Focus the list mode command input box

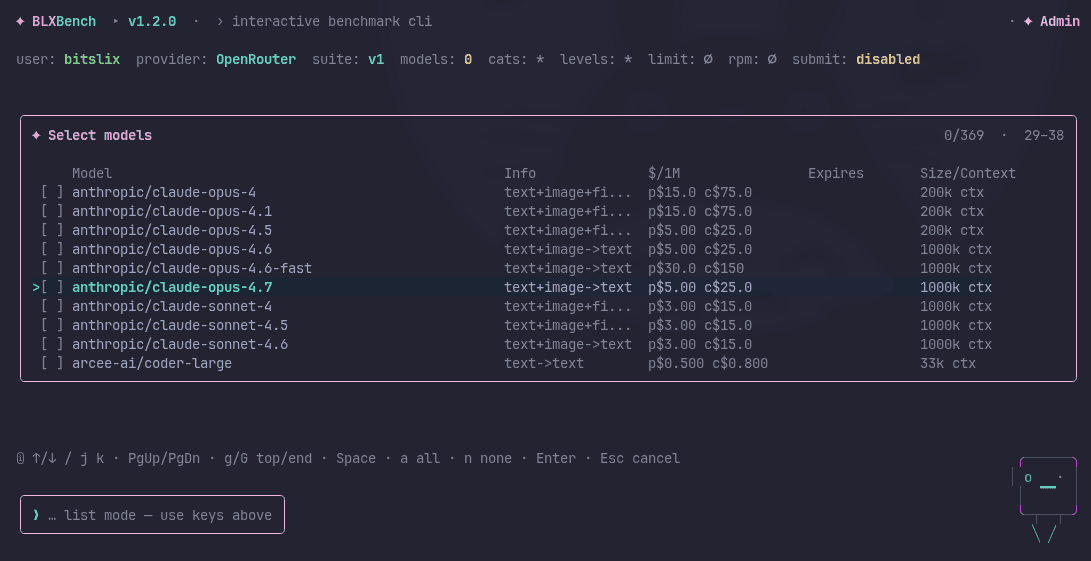click(x=152, y=515)
